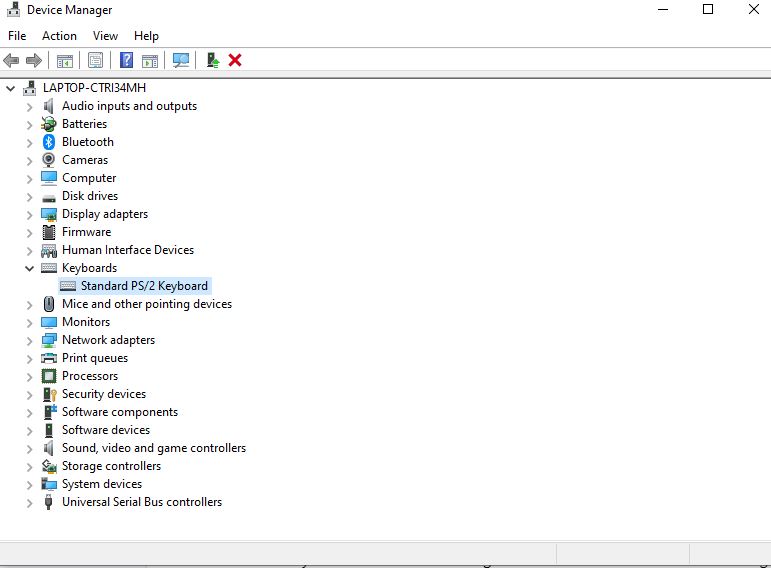Click the Network adapters icon
Screen dimensions: 771x568
pos(49,340)
